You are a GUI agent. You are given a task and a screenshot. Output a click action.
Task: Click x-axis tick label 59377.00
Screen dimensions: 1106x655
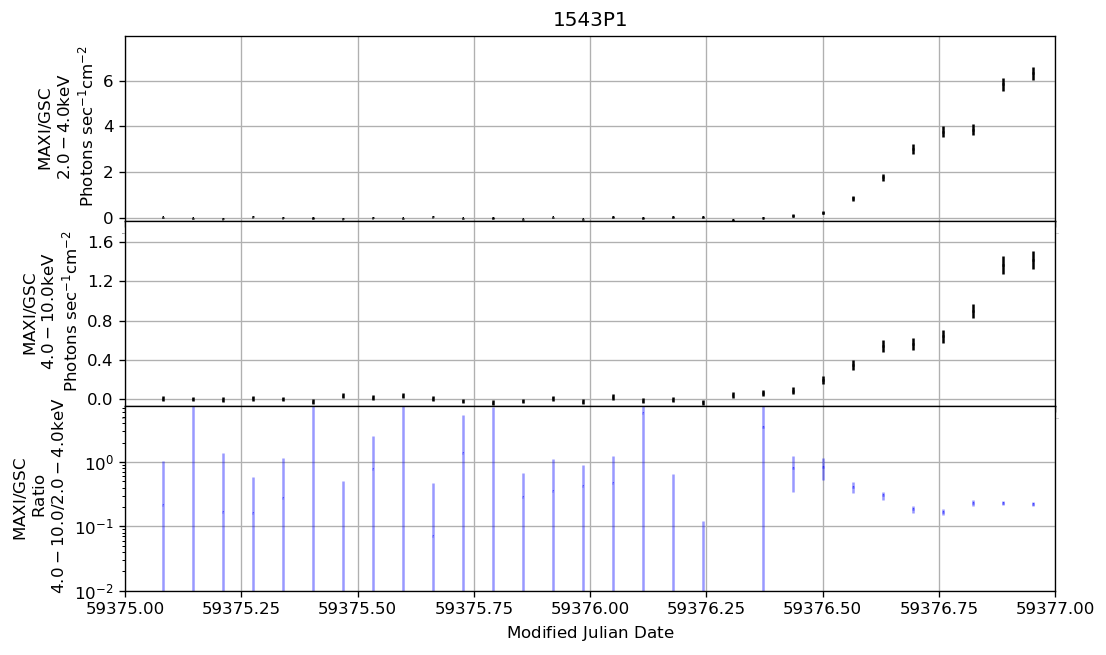1055,608
